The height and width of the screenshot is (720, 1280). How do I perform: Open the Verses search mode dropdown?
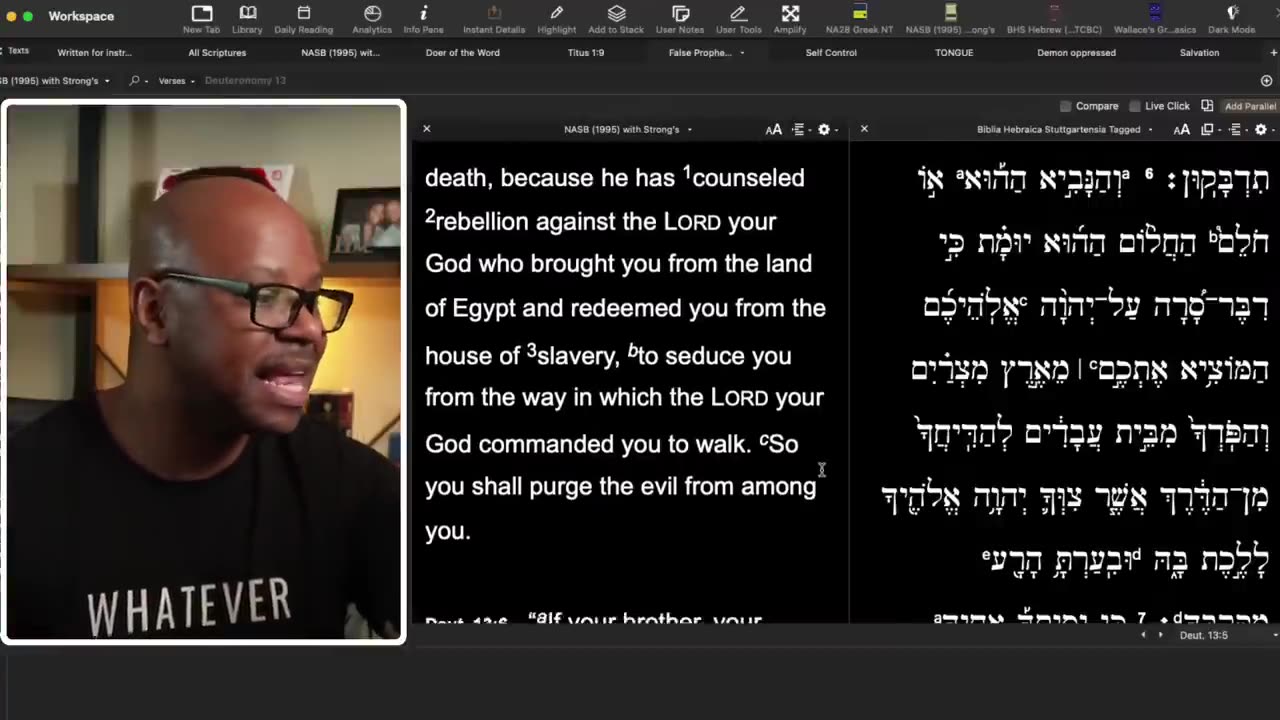click(176, 80)
